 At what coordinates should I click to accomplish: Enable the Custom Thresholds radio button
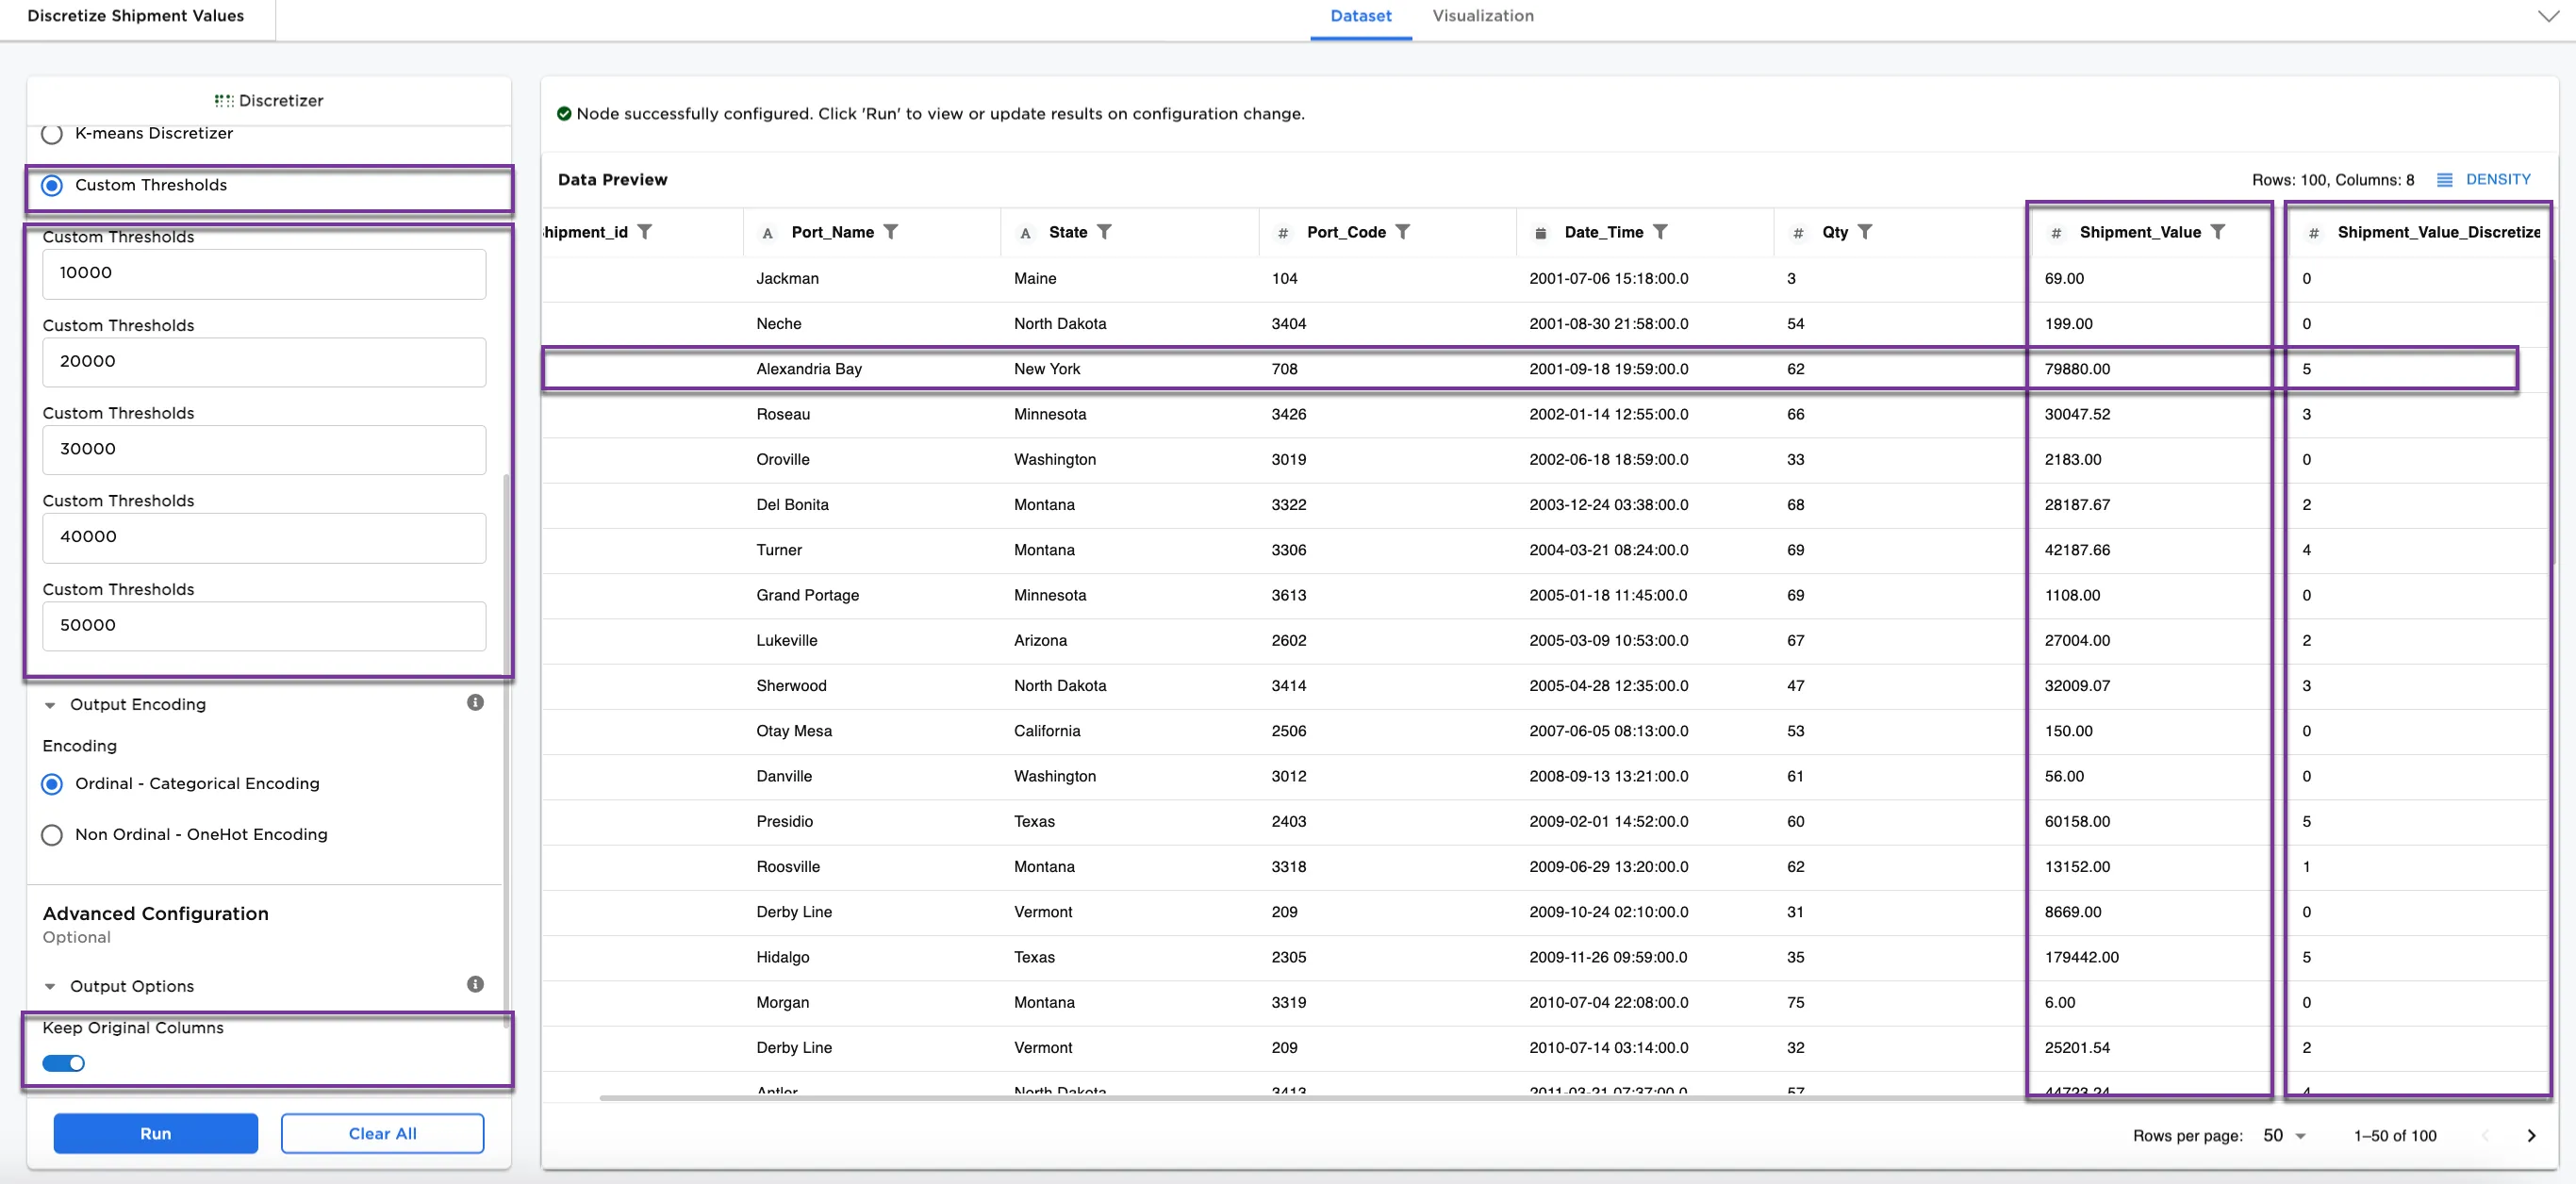point(52,185)
